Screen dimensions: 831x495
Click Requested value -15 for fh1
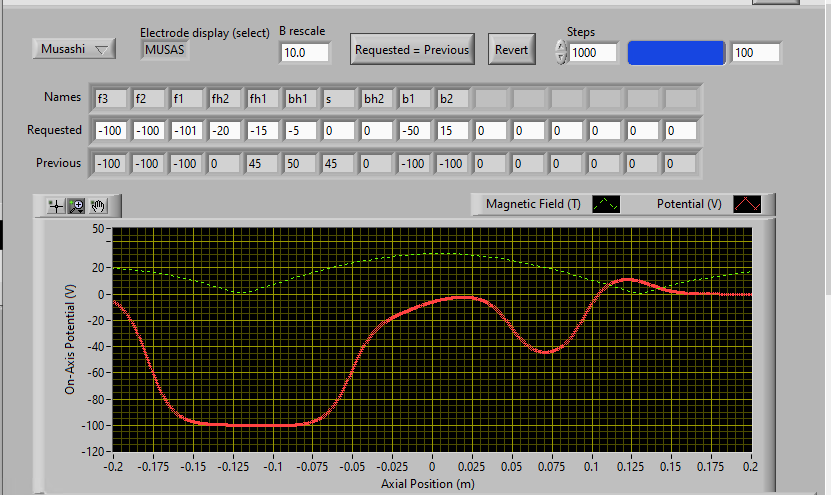263,130
